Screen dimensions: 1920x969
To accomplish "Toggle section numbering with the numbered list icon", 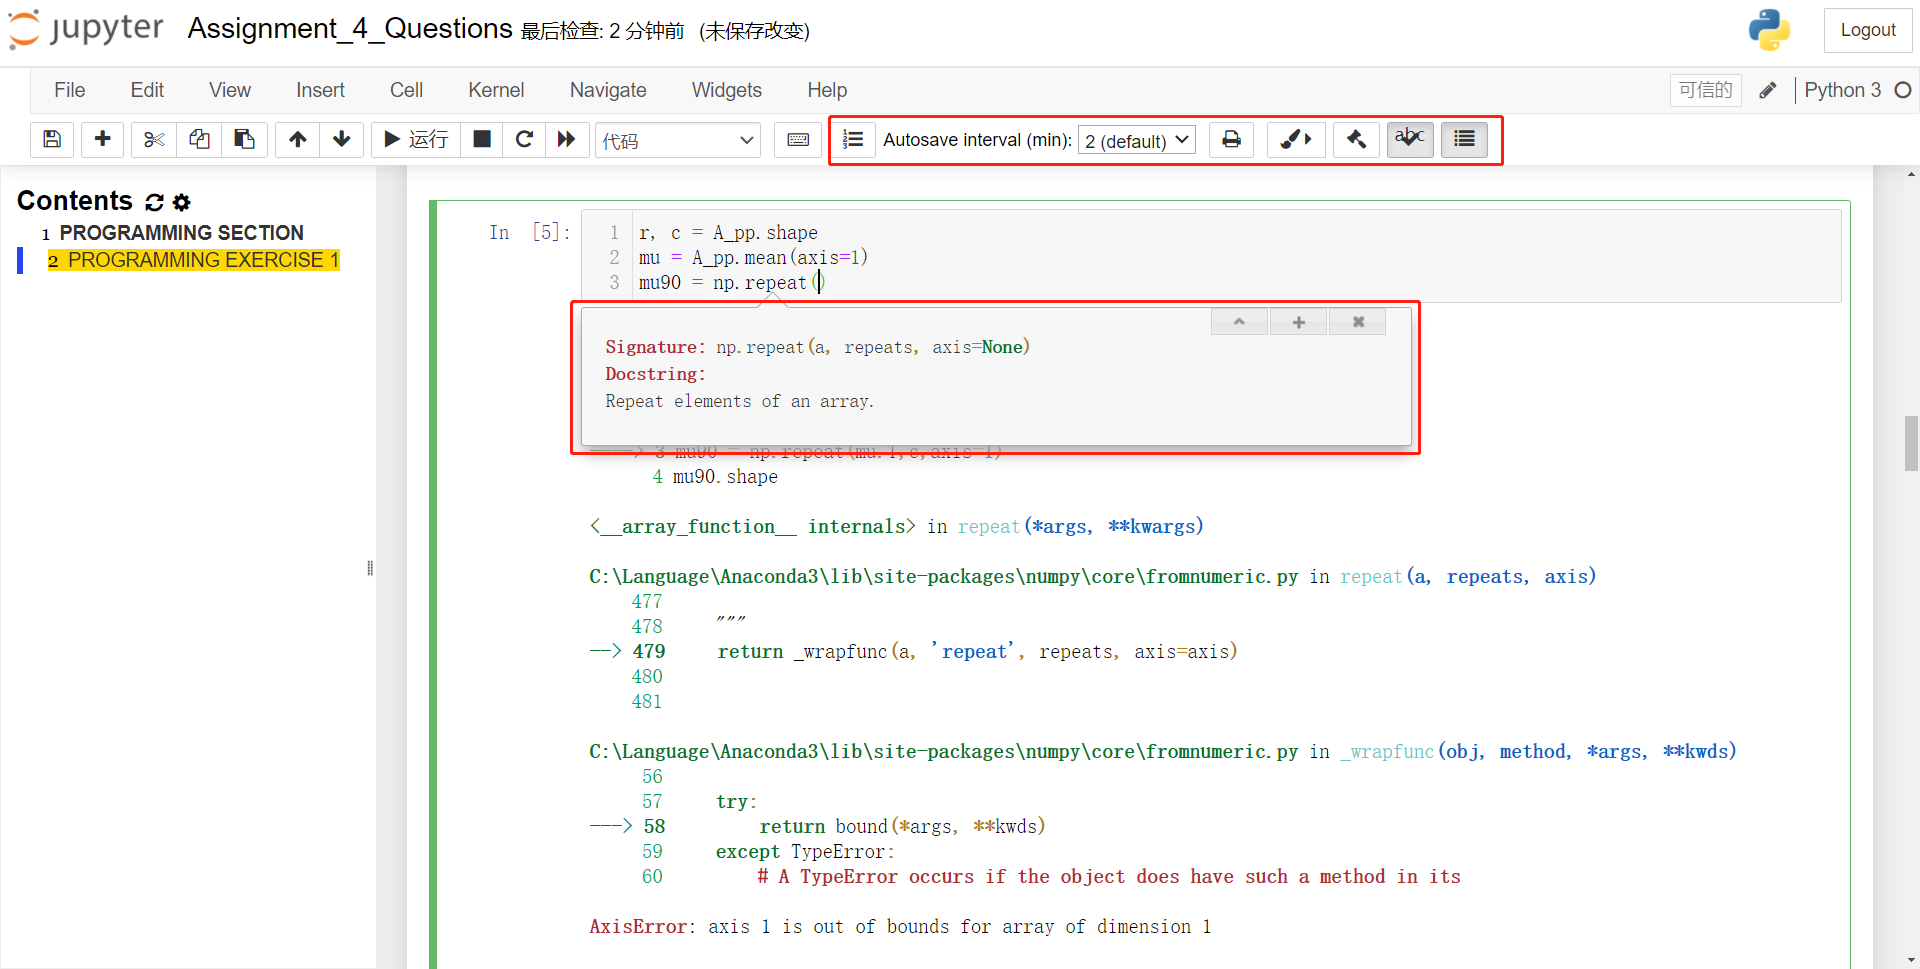I will point(853,140).
